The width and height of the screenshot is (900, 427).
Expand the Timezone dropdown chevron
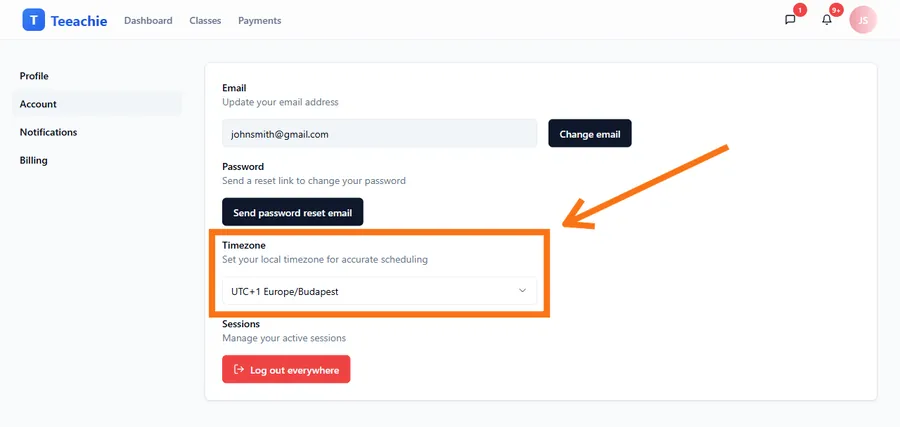coord(522,291)
